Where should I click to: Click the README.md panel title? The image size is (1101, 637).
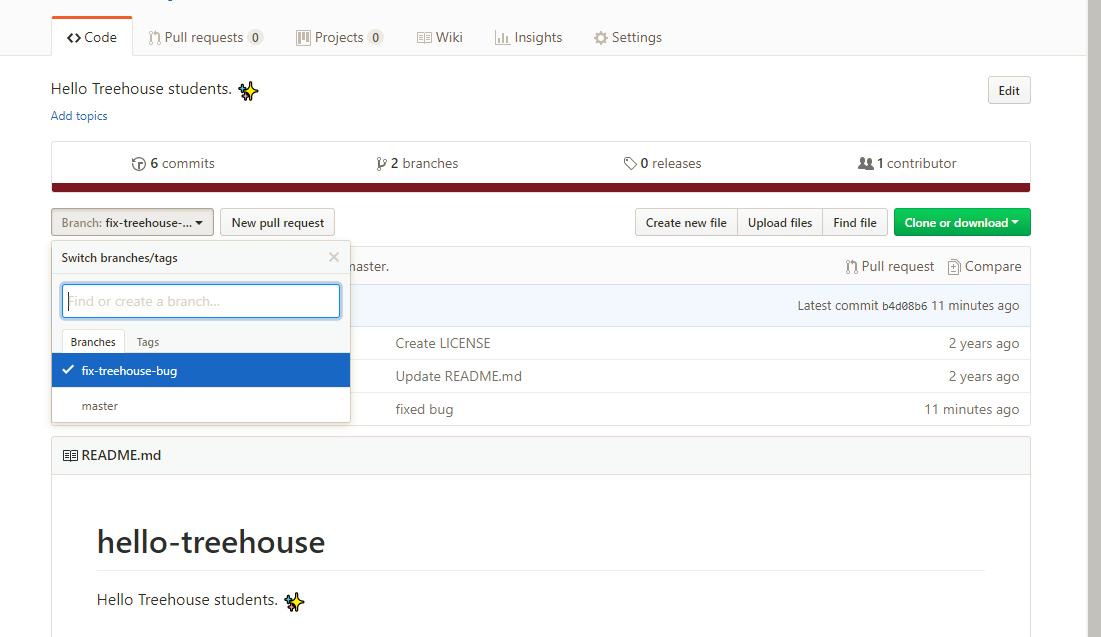point(121,455)
